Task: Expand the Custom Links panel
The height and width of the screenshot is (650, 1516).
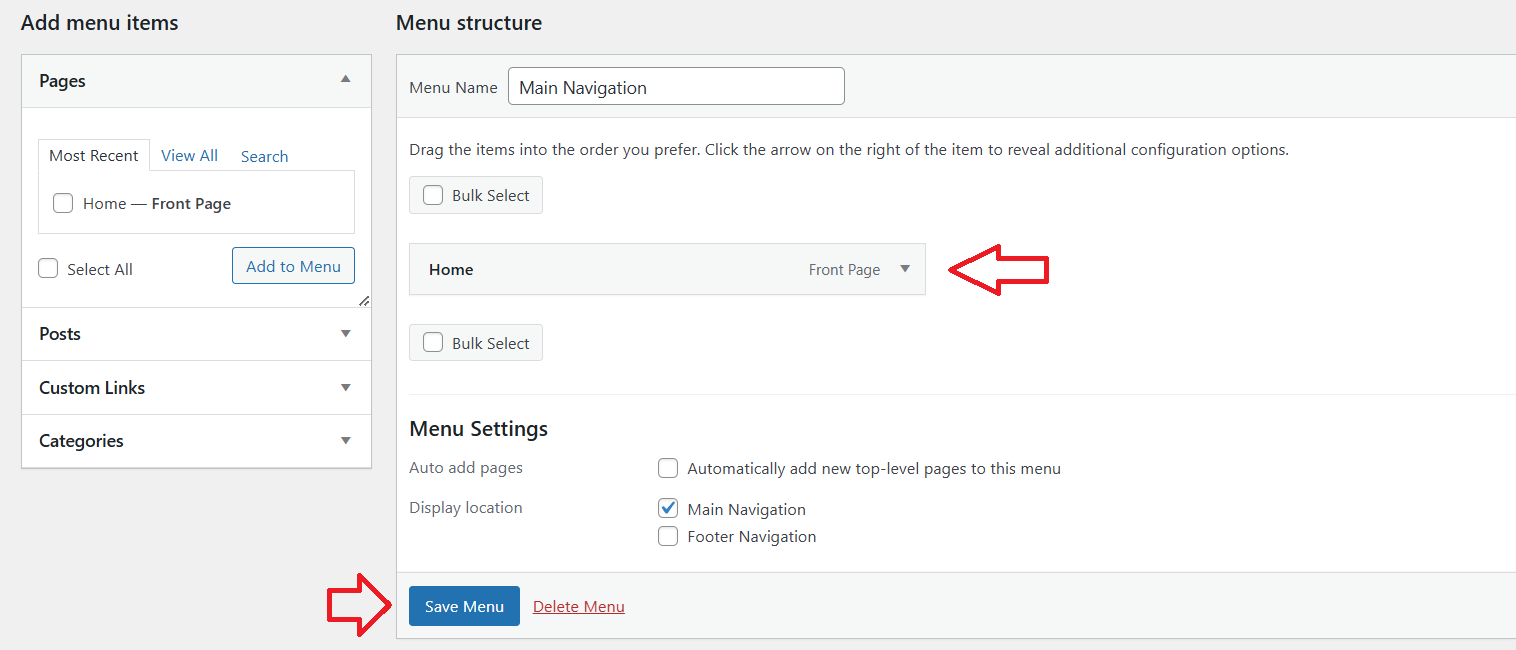Action: [346, 388]
